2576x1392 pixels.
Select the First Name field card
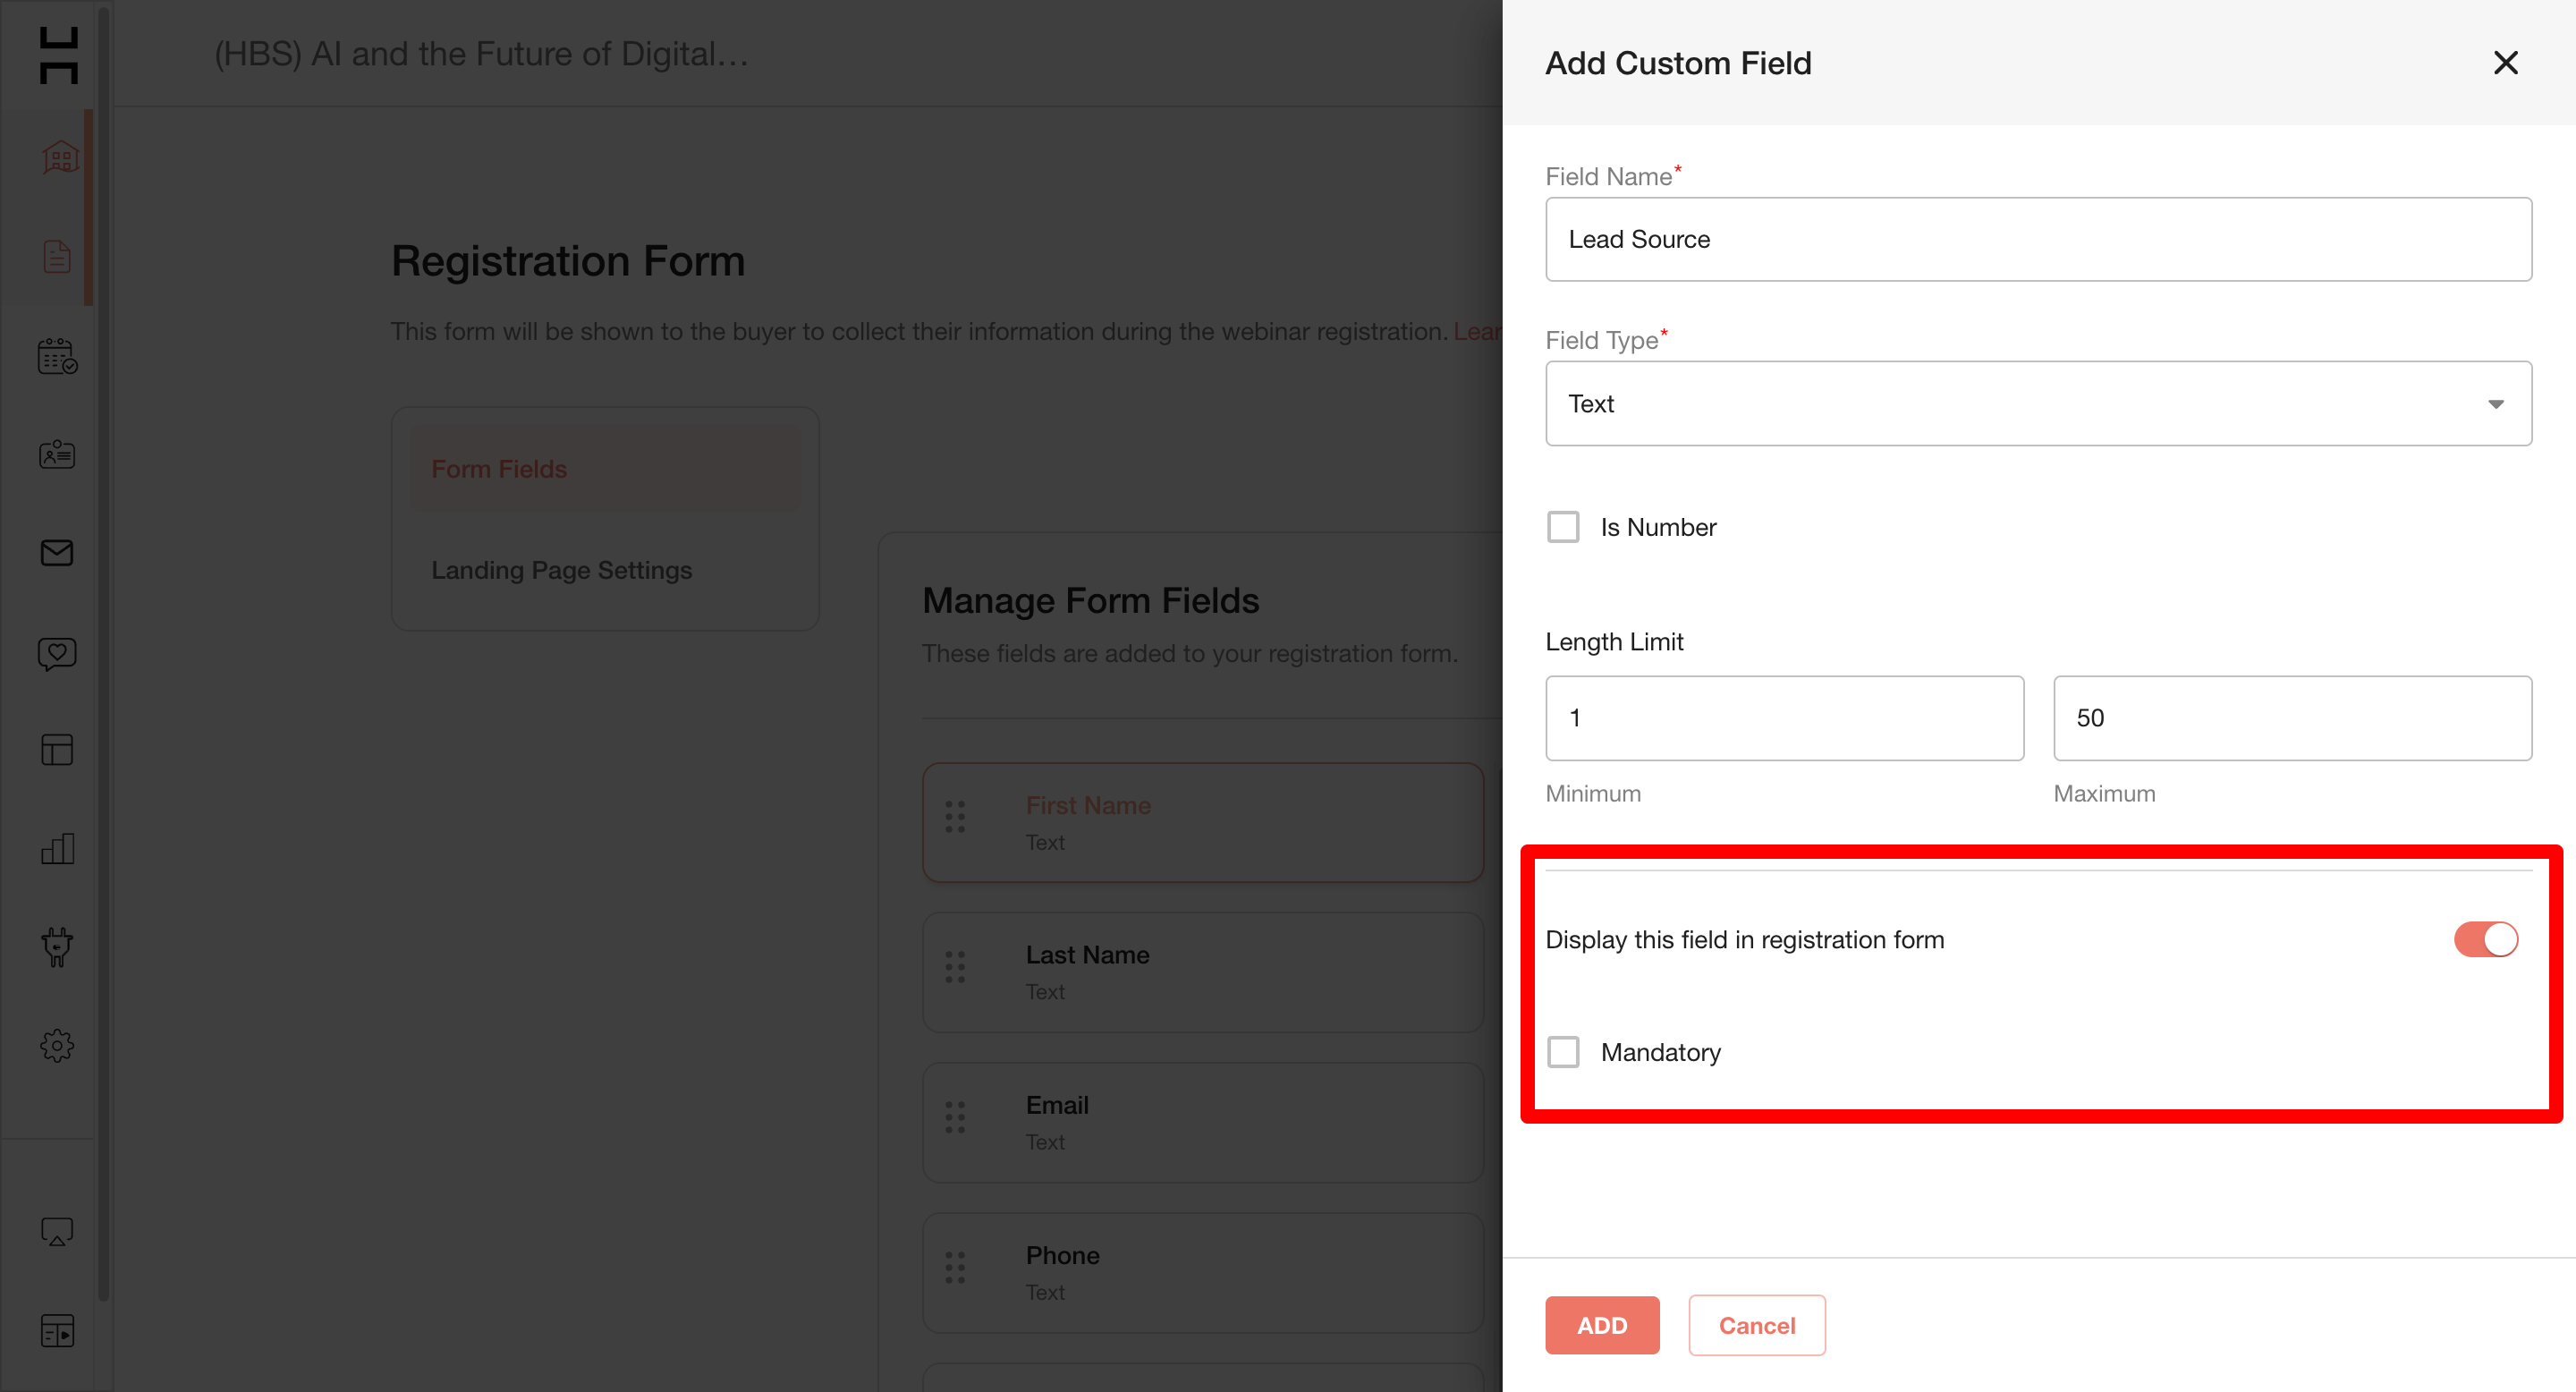[1203, 823]
